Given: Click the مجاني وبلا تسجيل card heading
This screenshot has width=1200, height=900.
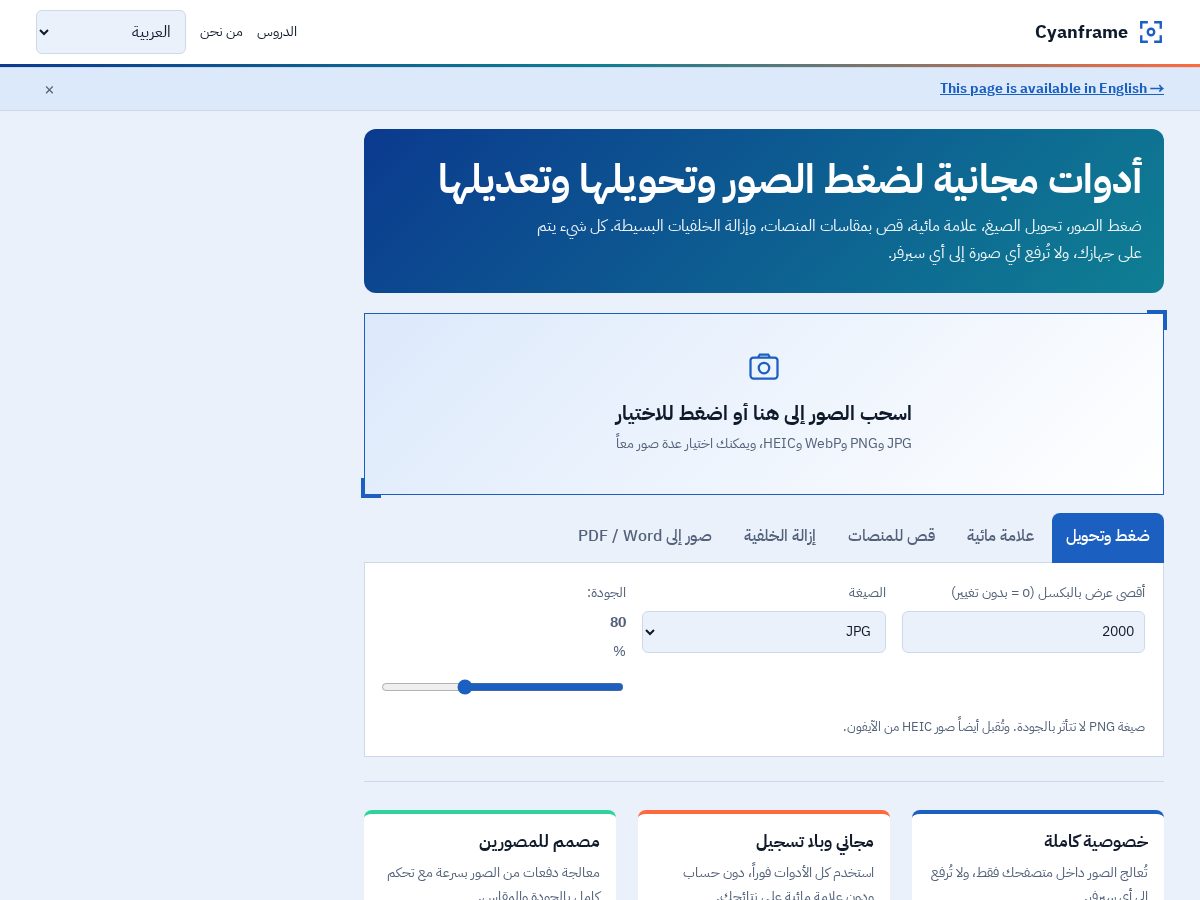Looking at the screenshot, I should (815, 841).
